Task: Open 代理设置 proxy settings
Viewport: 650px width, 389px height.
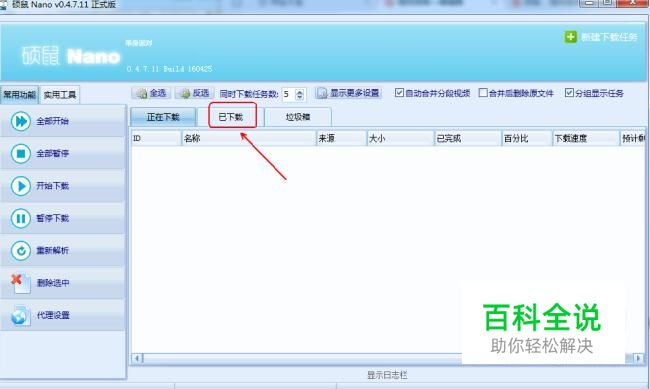Action: pyautogui.click(x=63, y=316)
